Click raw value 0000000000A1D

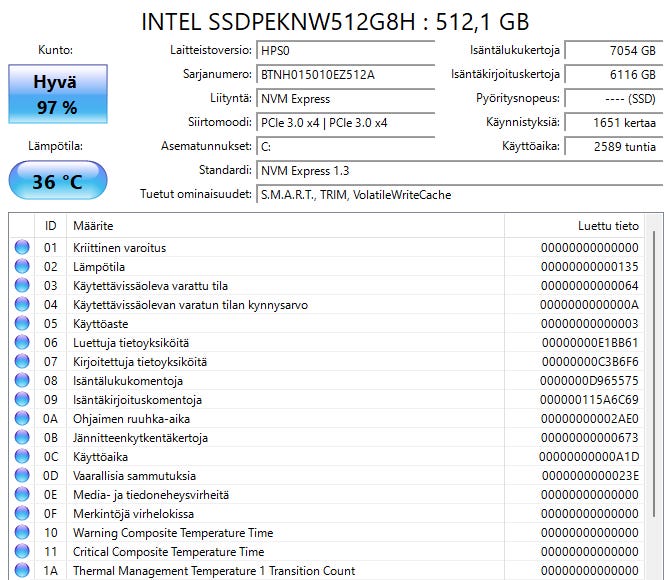click(589, 456)
